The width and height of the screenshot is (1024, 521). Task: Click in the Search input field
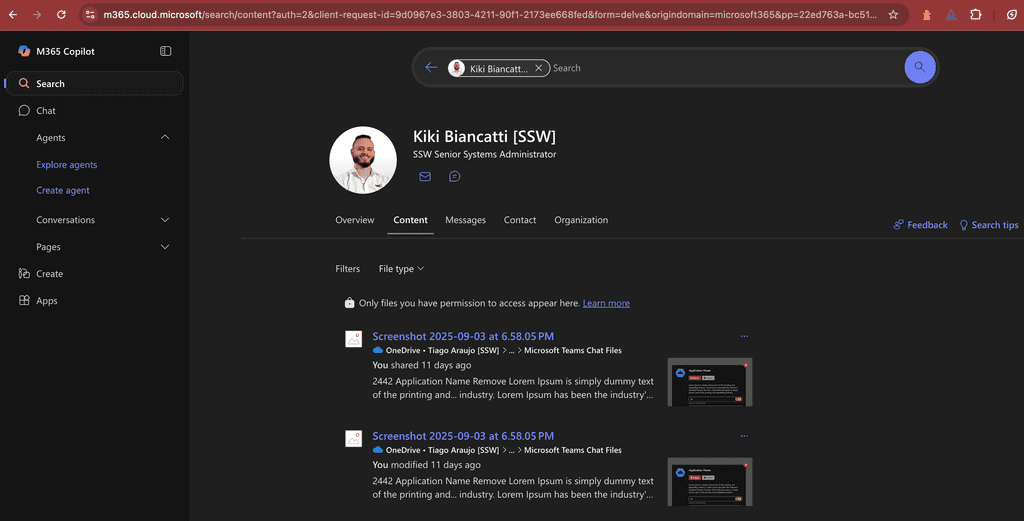click(720, 68)
